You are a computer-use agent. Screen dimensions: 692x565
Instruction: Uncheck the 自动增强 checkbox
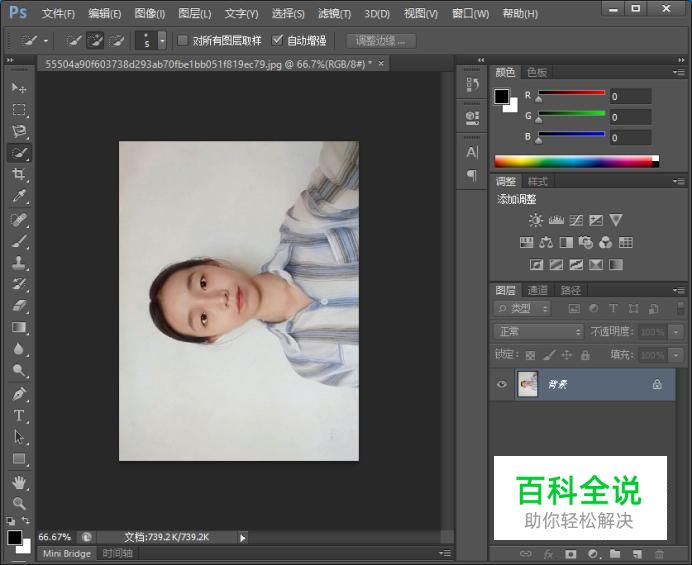coord(278,41)
